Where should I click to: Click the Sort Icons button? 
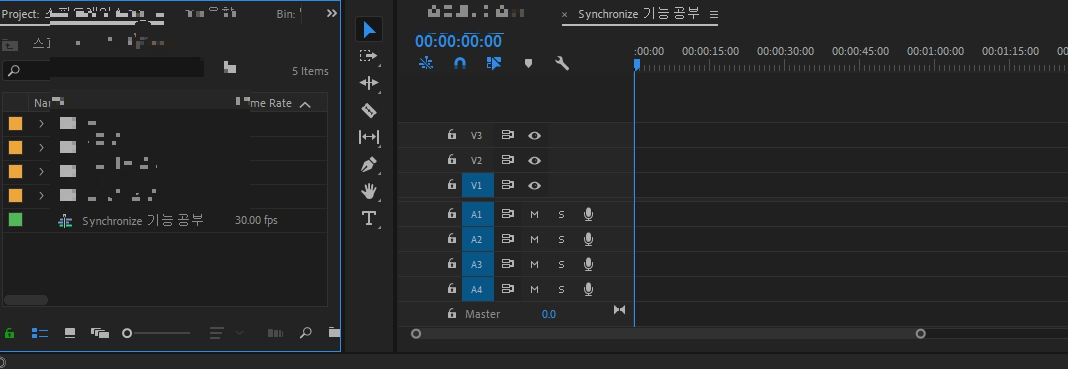217,333
